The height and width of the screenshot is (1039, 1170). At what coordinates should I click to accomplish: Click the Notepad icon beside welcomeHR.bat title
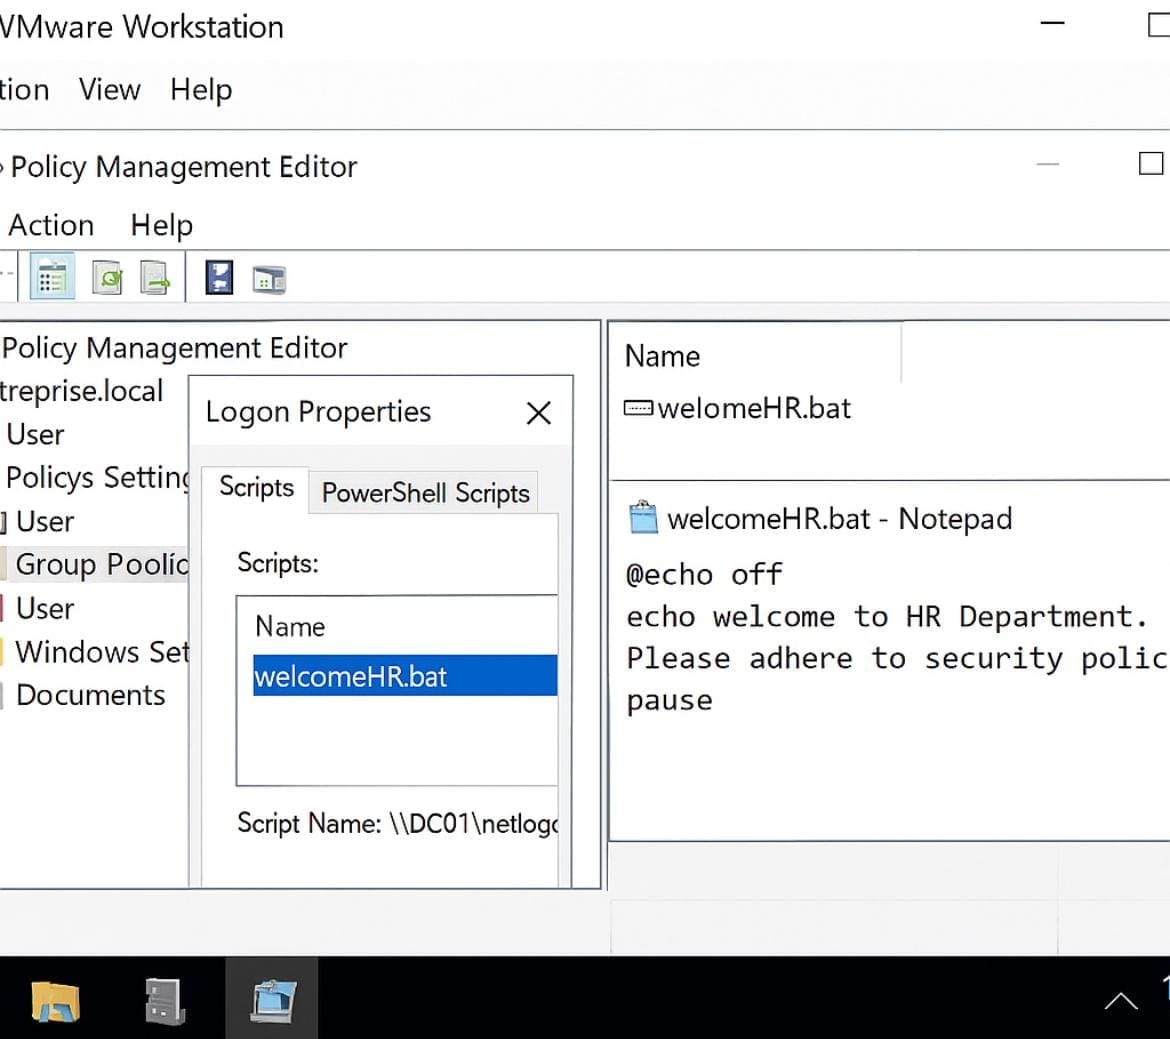pyautogui.click(x=643, y=517)
